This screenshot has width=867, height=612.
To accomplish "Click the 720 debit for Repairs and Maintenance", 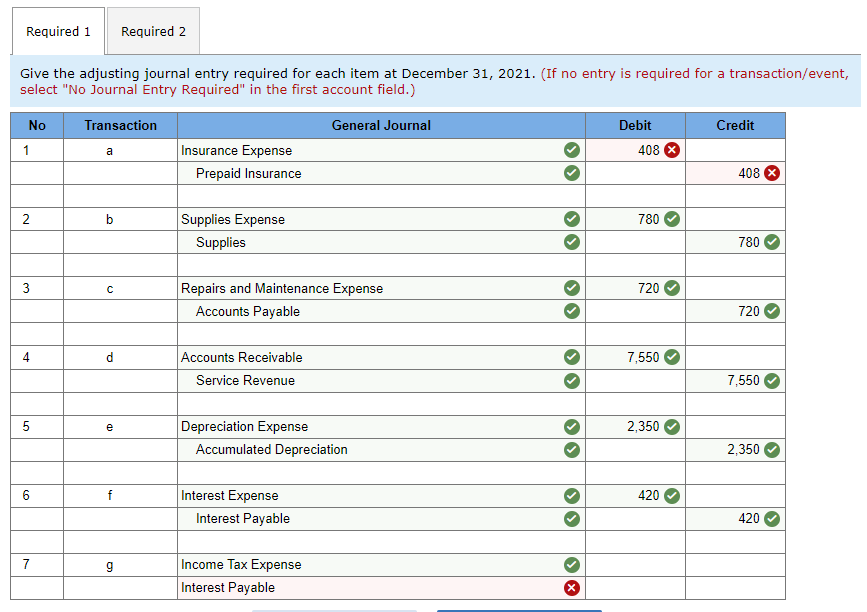I will (x=635, y=289).
